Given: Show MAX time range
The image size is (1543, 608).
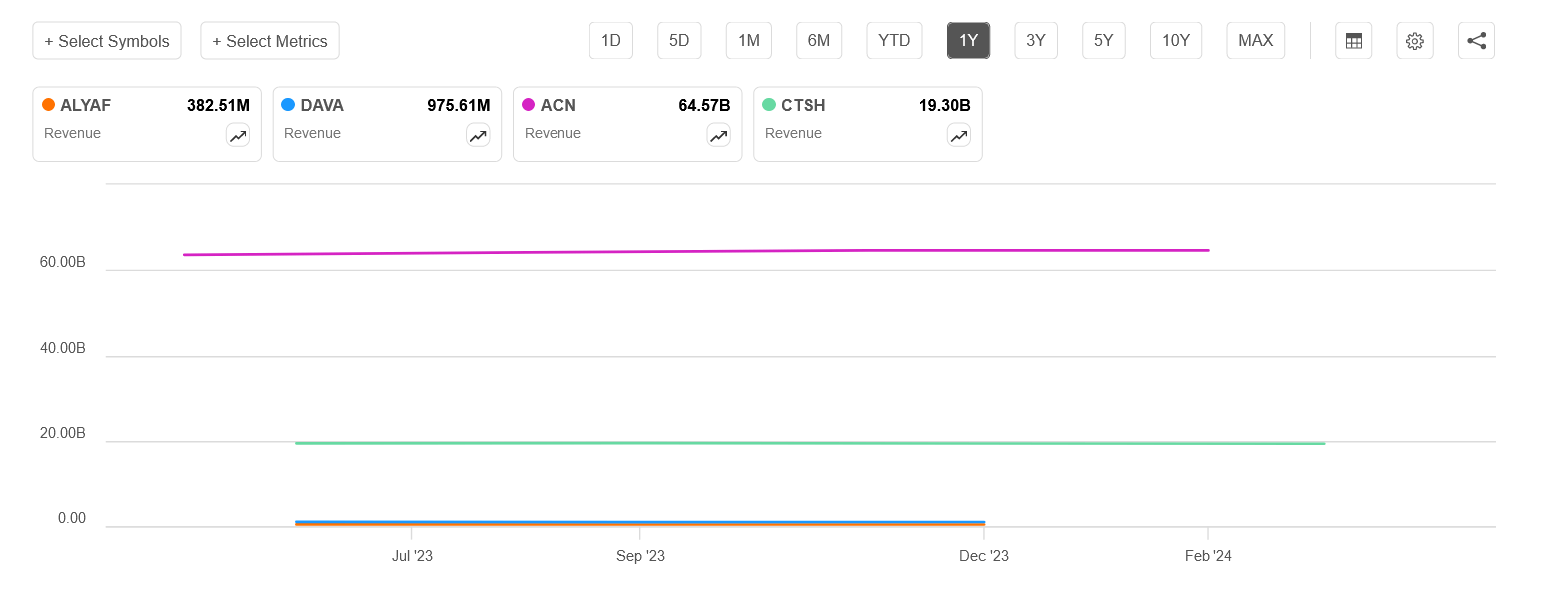Looking at the screenshot, I should tap(1255, 41).
